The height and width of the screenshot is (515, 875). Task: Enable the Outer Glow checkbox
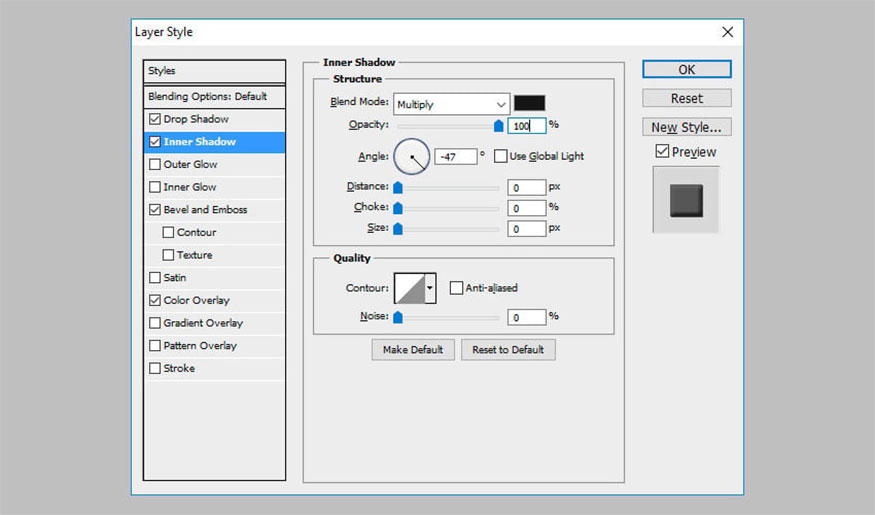click(x=154, y=164)
